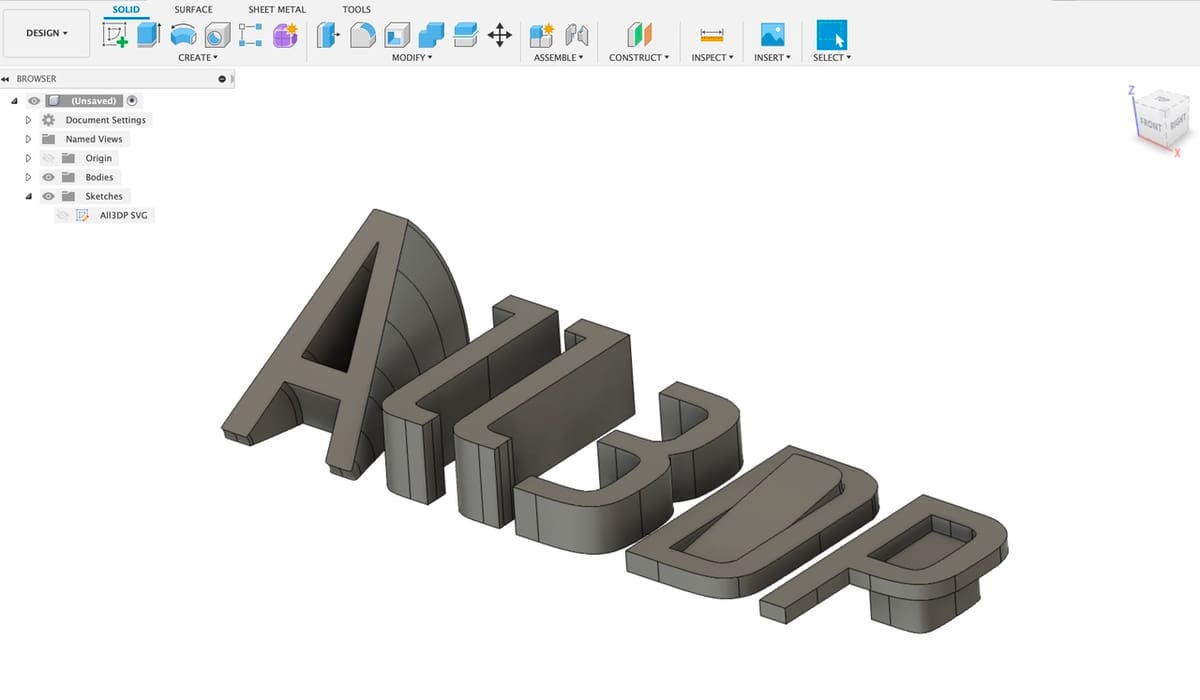Select the Named Views label
This screenshot has width=1200, height=700.
pos(94,139)
